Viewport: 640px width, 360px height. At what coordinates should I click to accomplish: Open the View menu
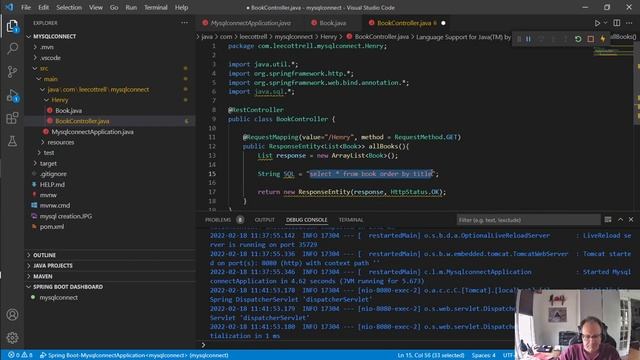coord(96,7)
